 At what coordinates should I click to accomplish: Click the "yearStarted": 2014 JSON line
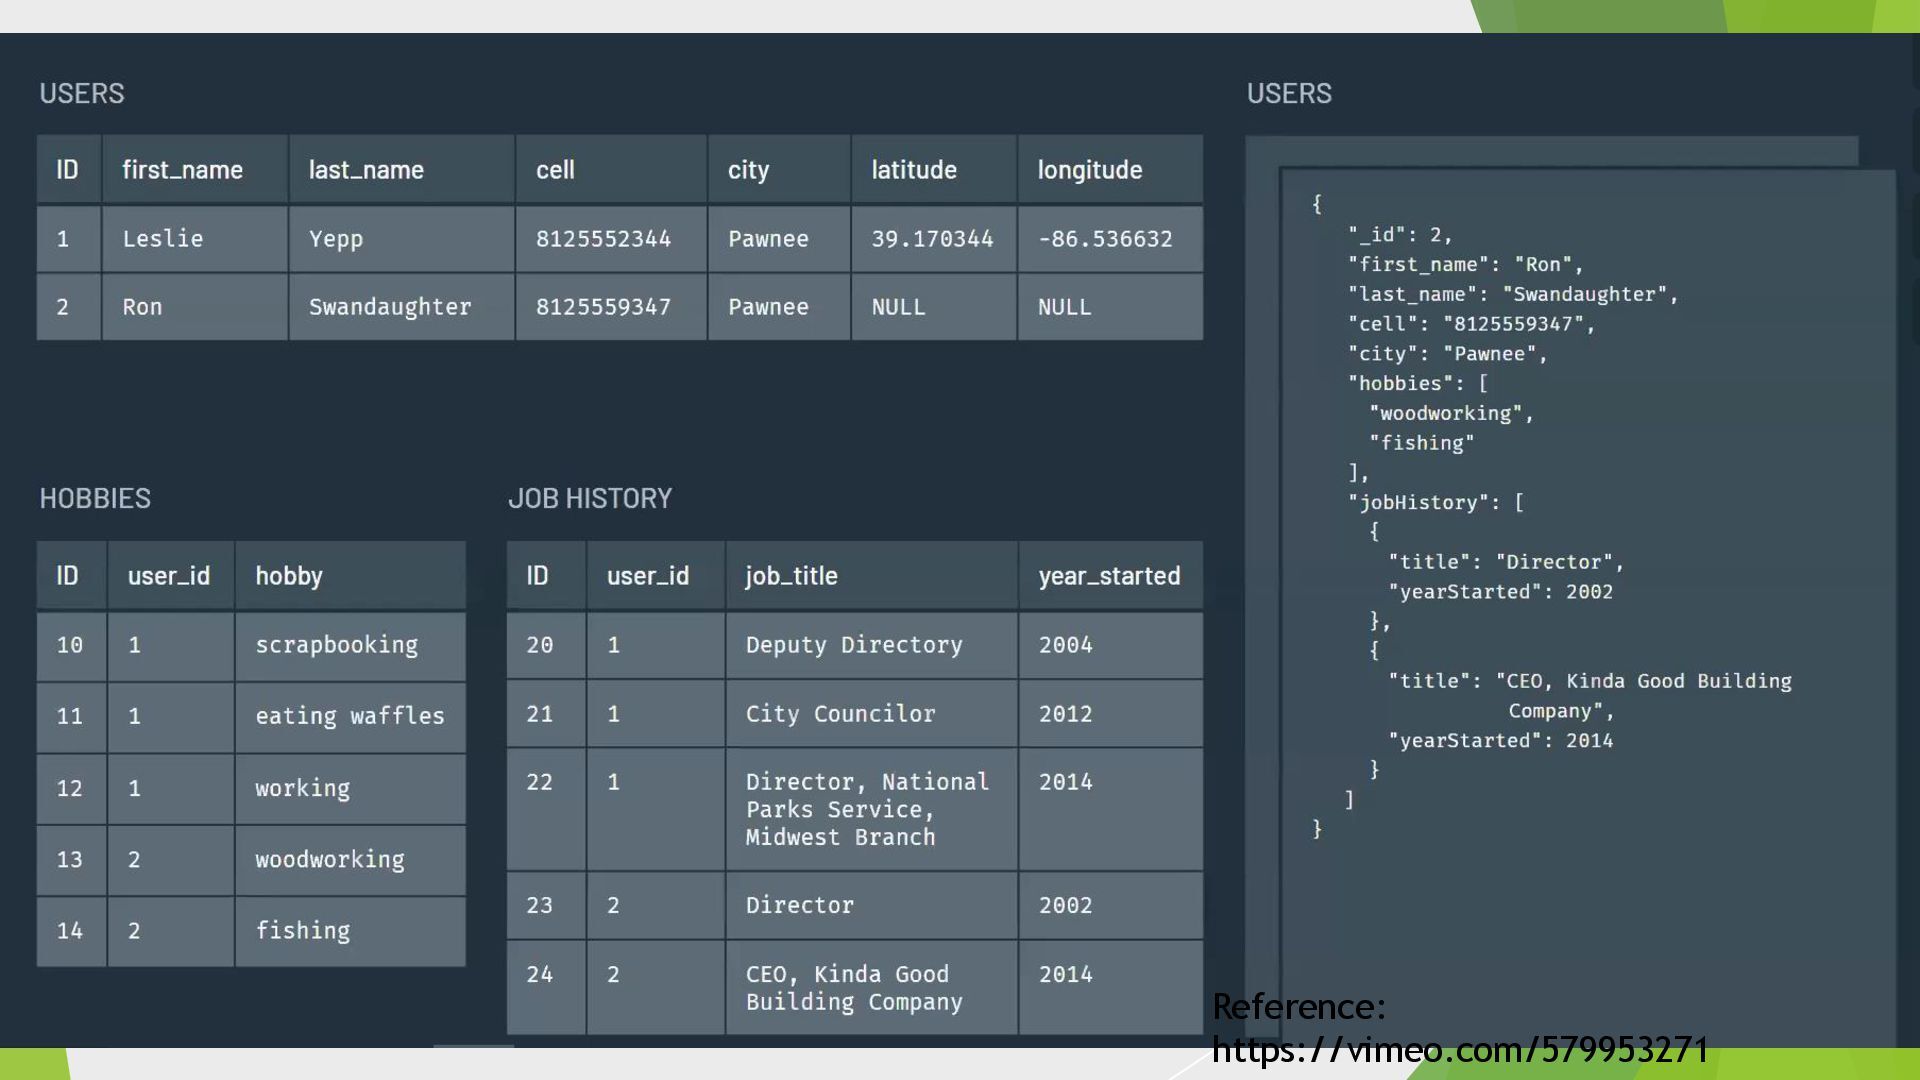point(1501,741)
